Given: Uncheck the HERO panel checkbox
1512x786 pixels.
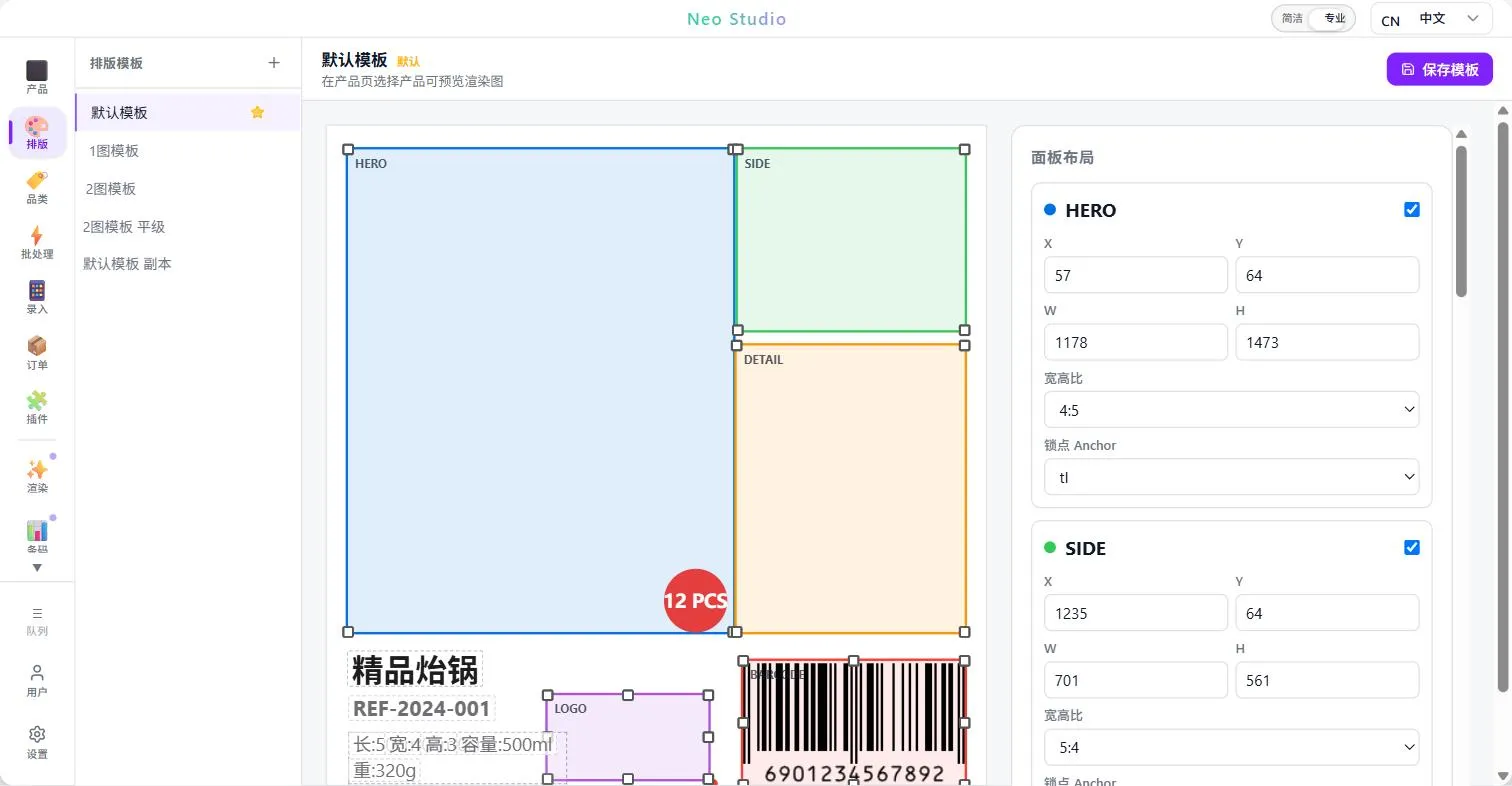Looking at the screenshot, I should coord(1412,210).
